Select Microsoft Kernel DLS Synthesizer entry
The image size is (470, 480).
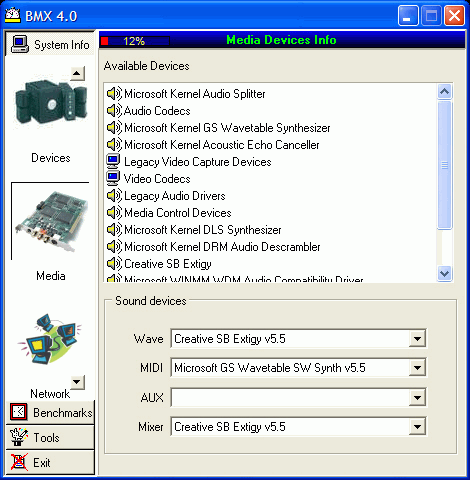(x=203, y=230)
